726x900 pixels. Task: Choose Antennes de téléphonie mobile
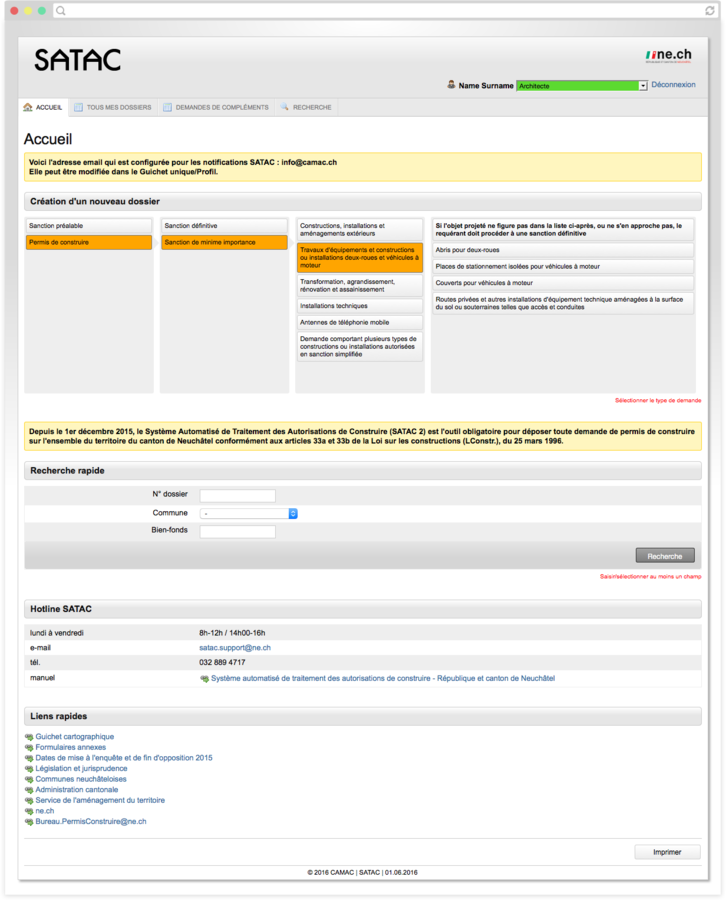pos(360,323)
